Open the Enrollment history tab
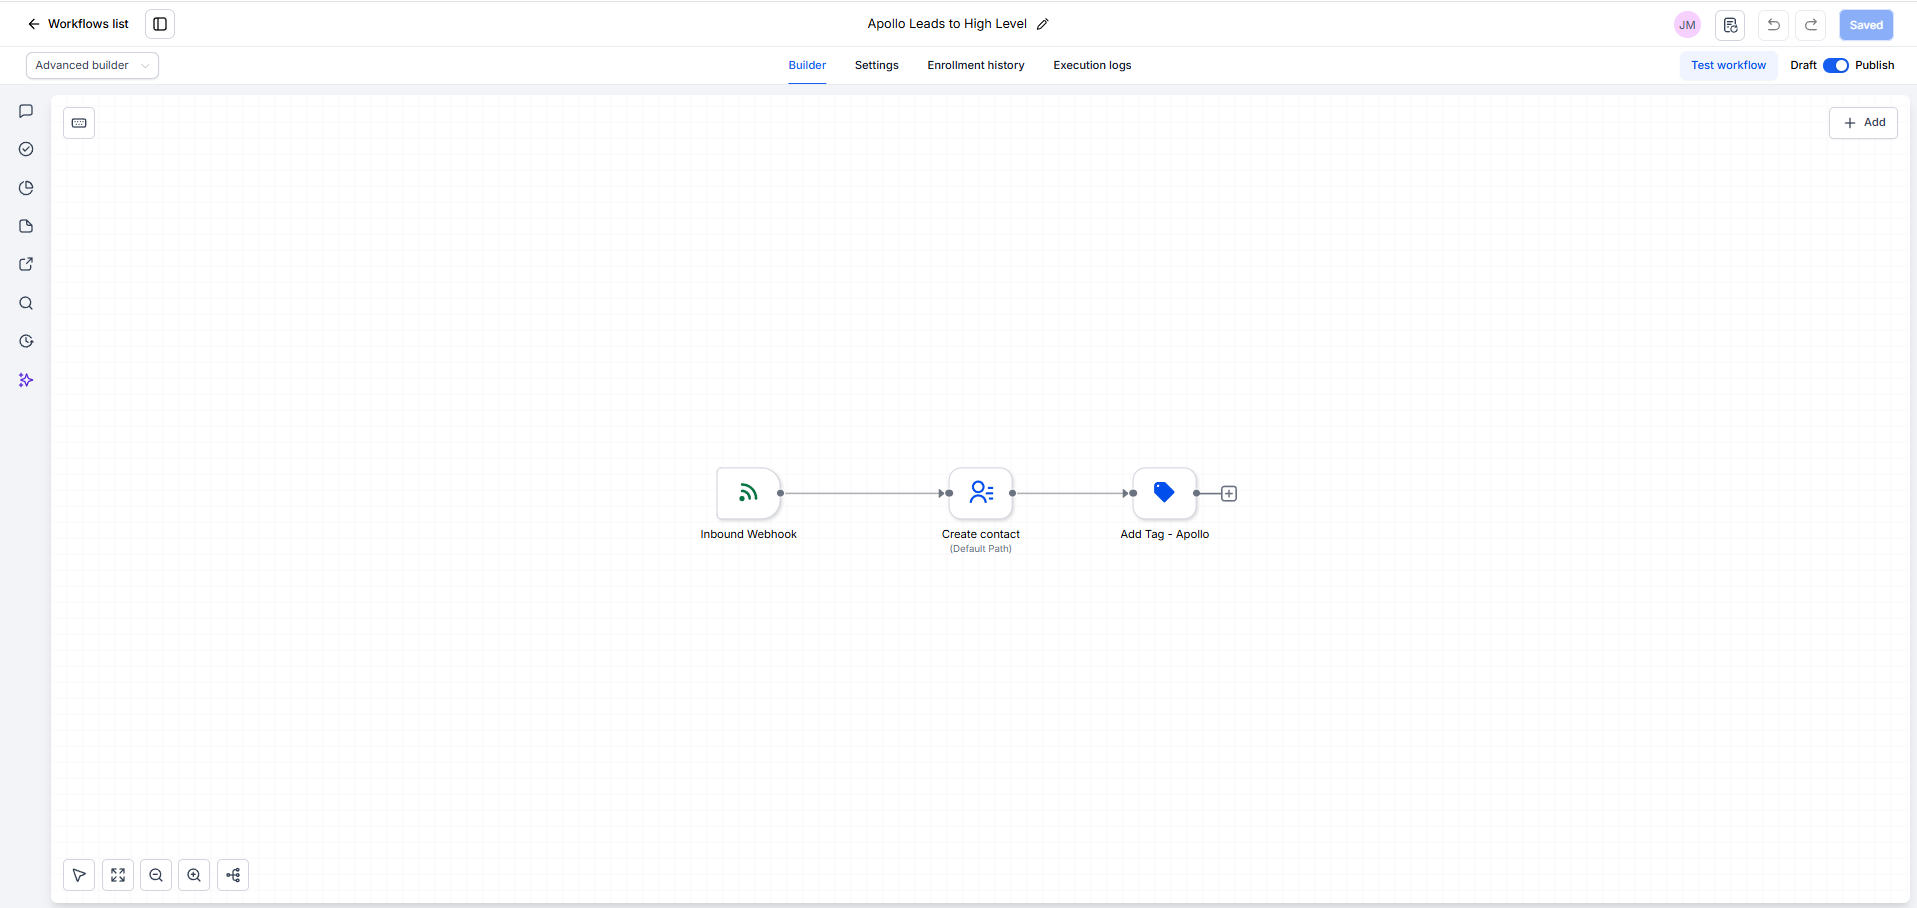Screen dimensions: 1917x908 (976, 65)
